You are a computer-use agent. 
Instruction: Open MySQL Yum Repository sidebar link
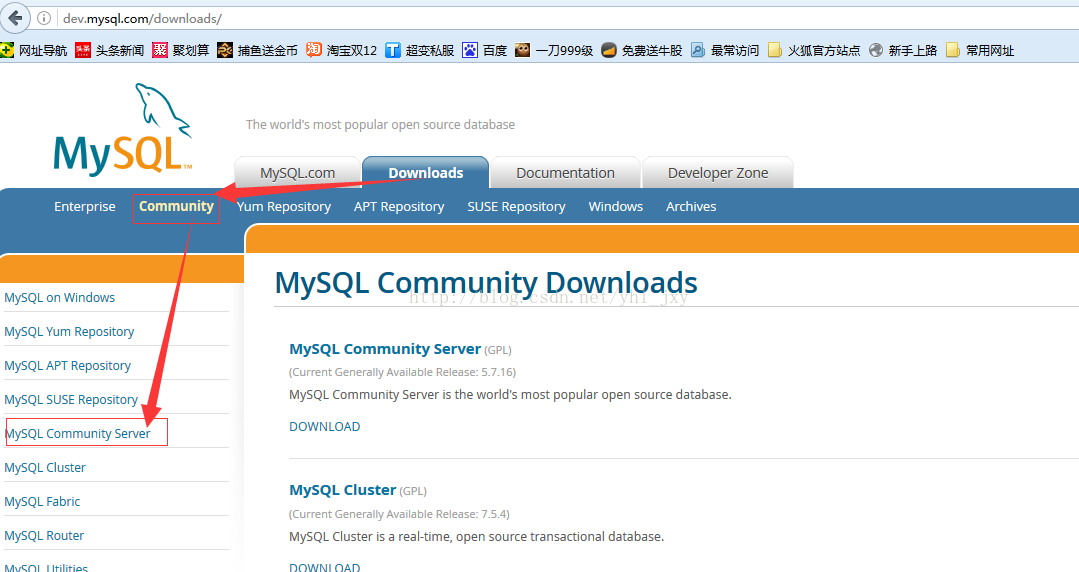click(69, 332)
